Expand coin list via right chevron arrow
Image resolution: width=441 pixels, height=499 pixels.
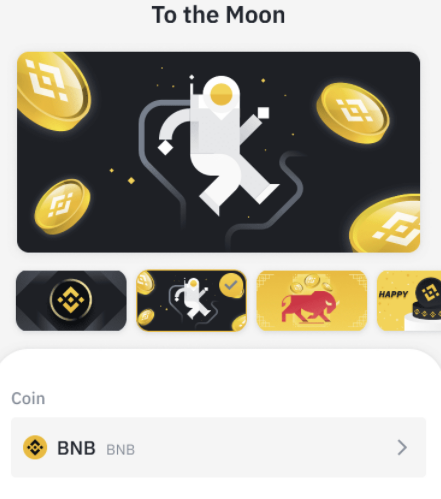click(x=402, y=447)
